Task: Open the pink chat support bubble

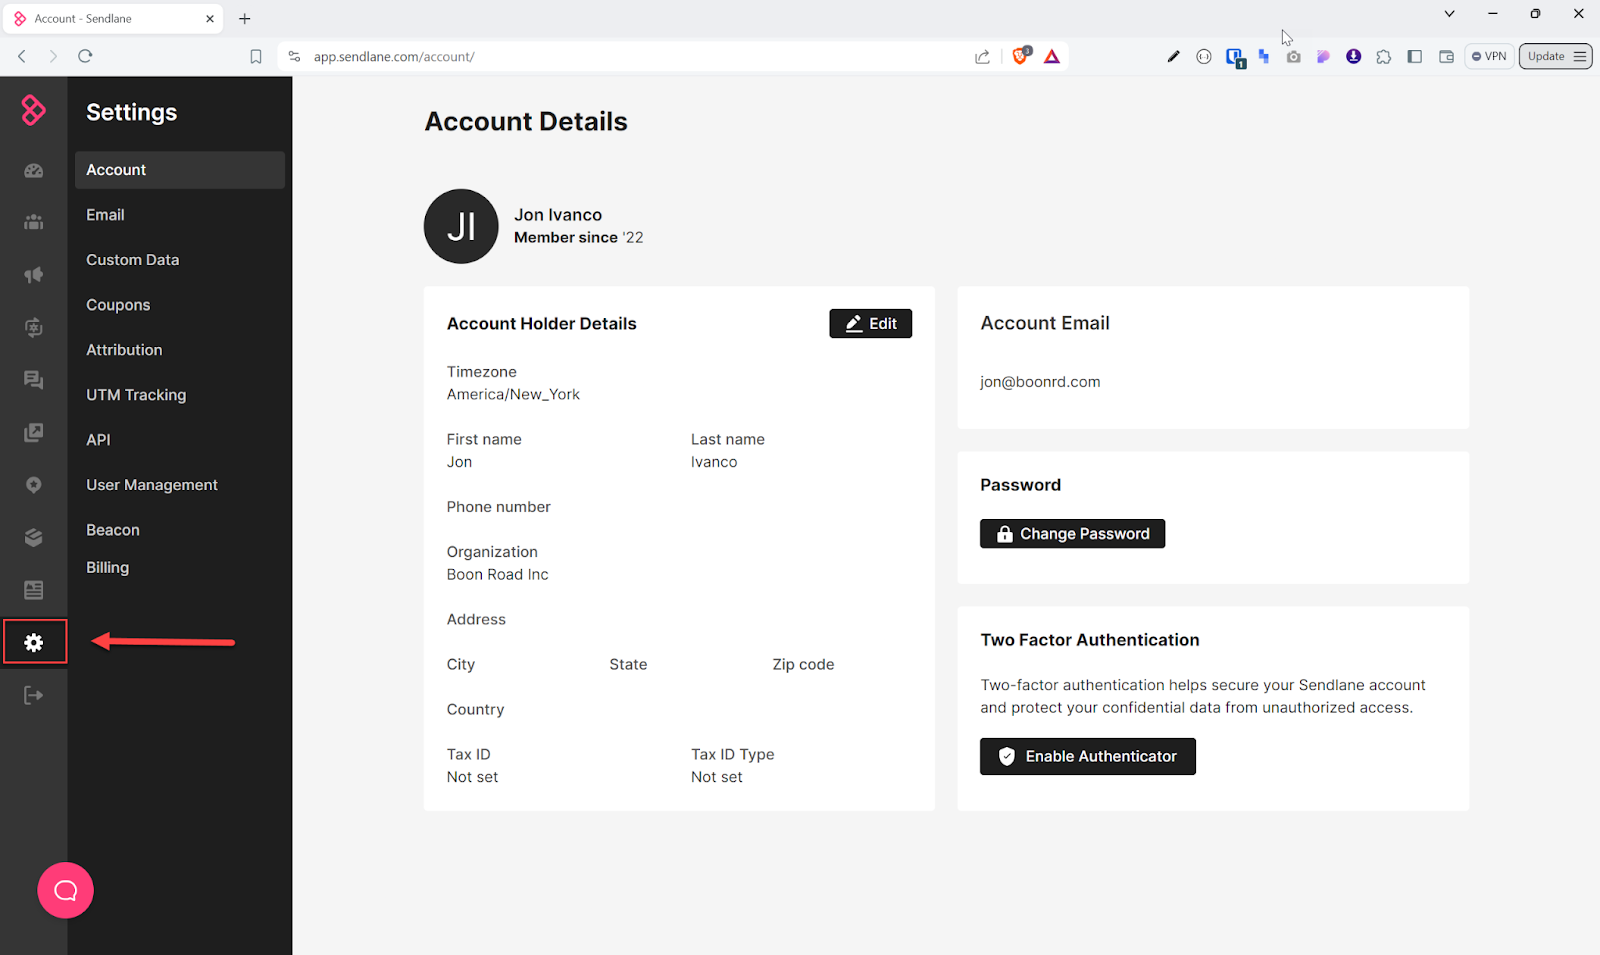Action: [x=65, y=890]
